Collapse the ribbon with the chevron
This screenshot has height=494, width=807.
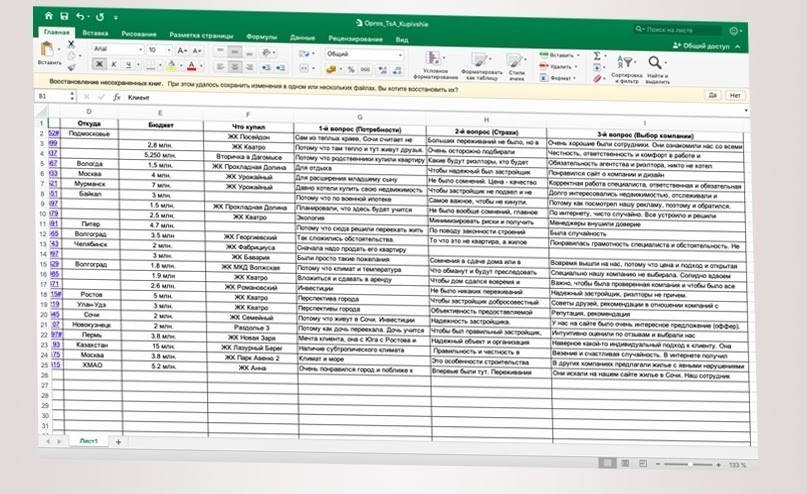click(x=738, y=47)
